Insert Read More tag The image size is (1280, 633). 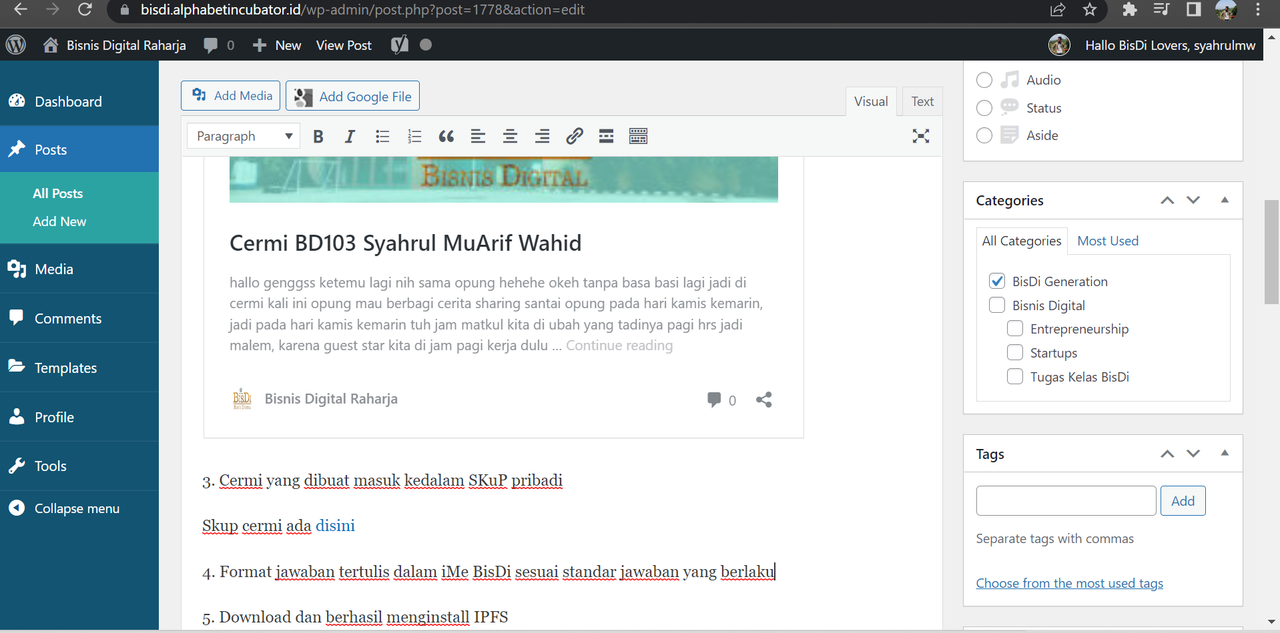coord(606,136)
